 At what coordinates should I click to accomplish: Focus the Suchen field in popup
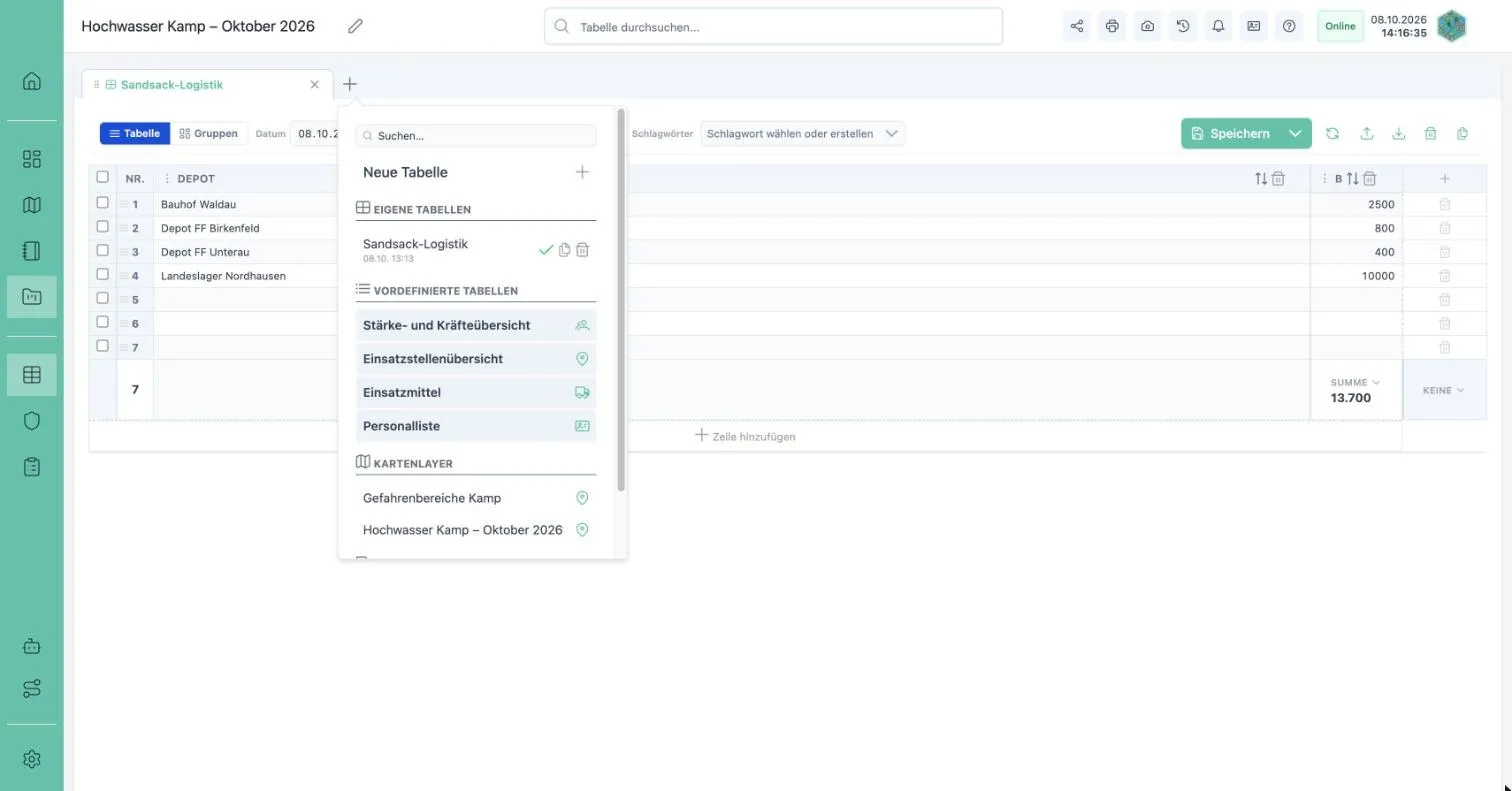(x=476, y=135)
